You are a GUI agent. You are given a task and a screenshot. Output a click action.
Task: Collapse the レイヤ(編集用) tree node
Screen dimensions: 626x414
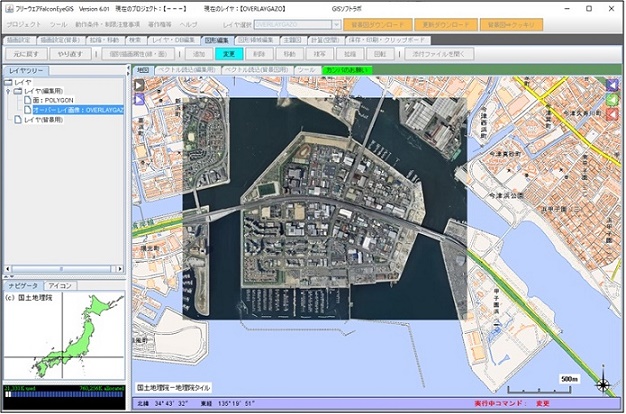(8, 91)
